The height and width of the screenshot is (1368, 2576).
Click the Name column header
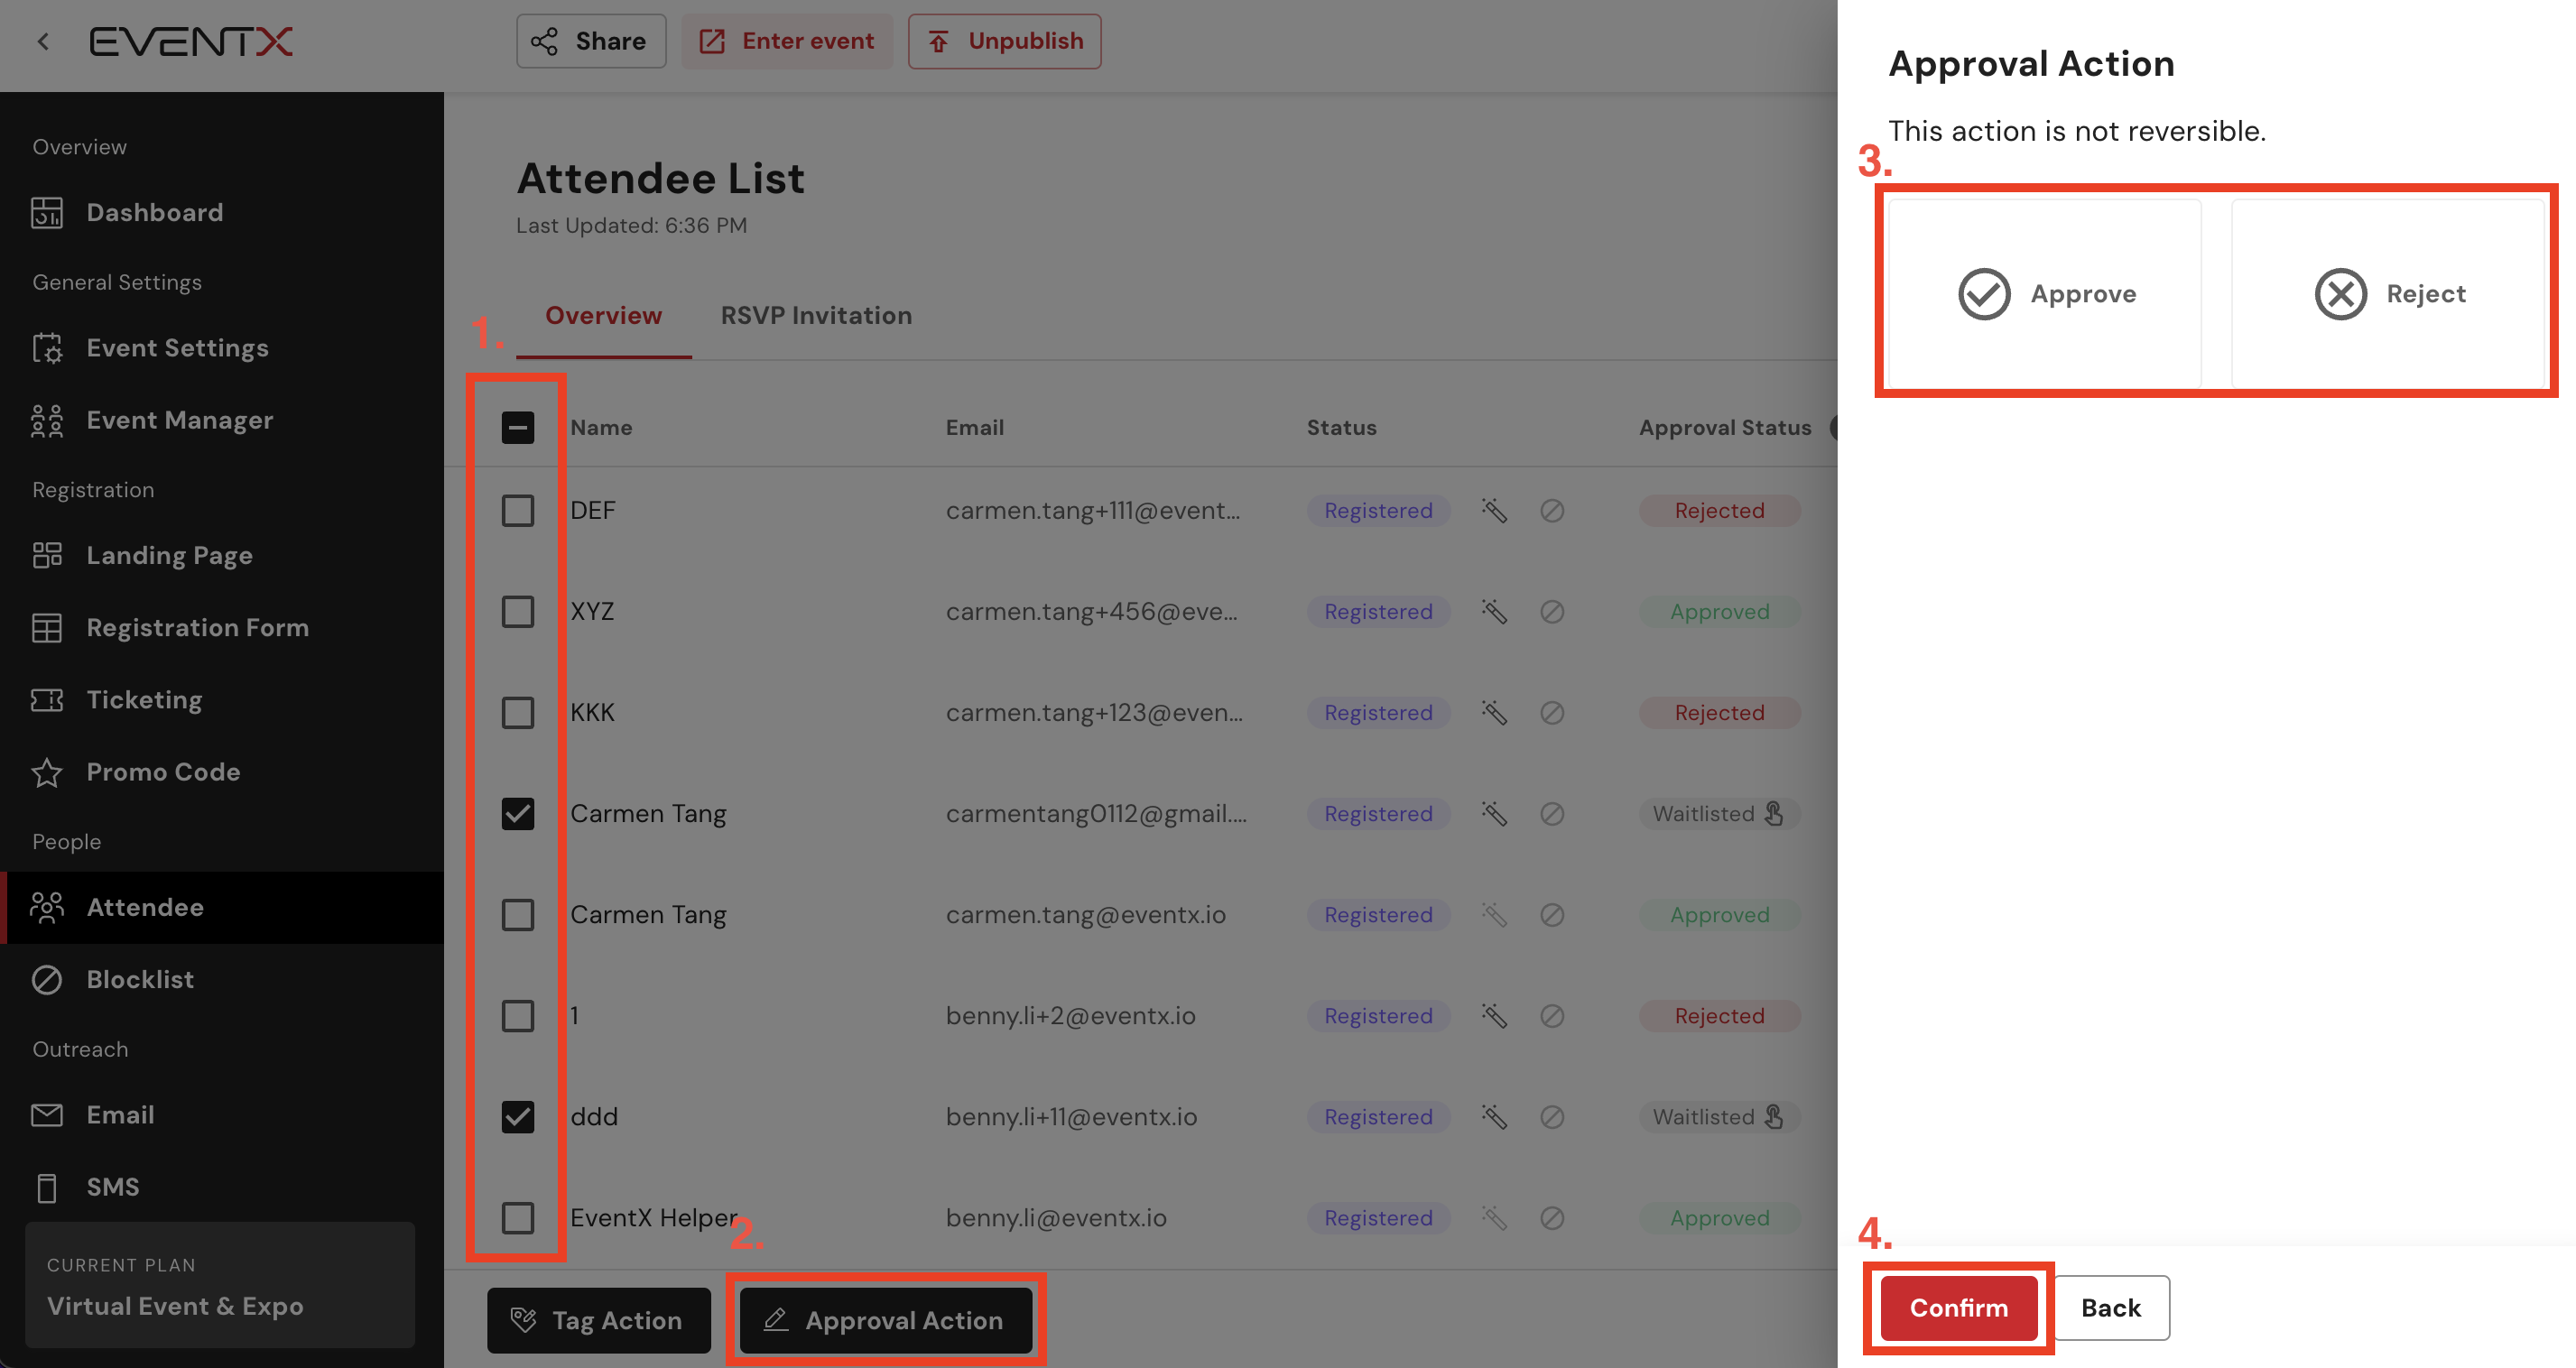601,427
